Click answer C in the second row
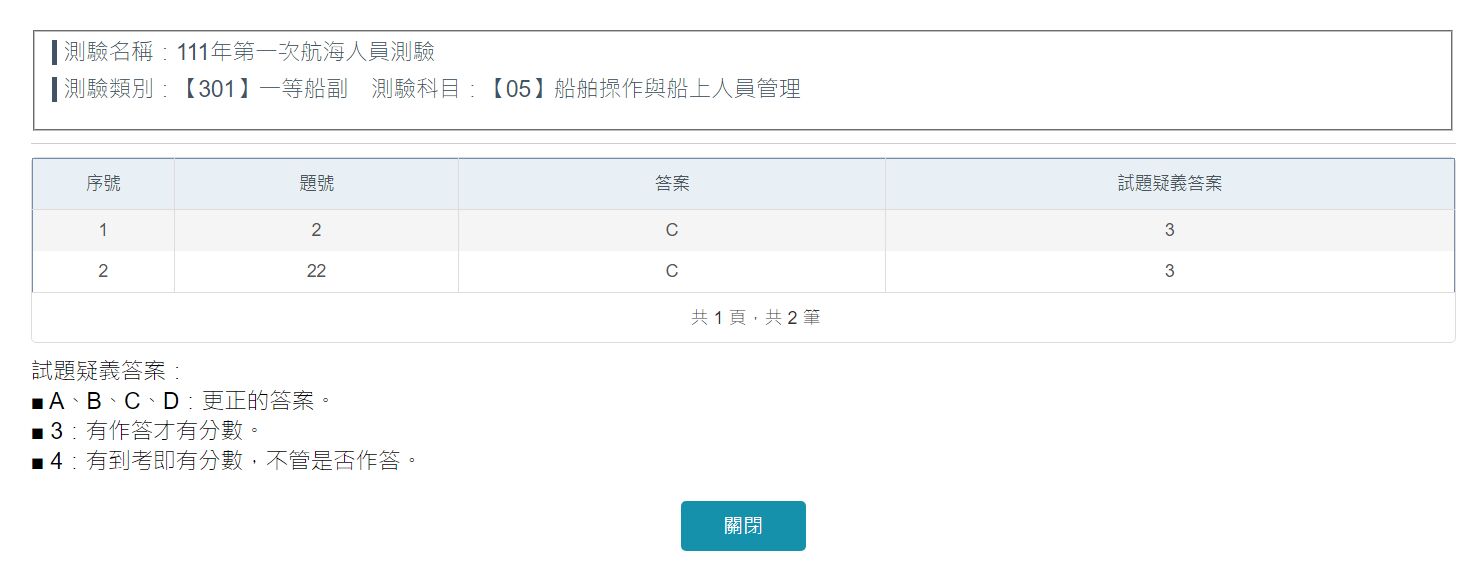 click(671, 271)
